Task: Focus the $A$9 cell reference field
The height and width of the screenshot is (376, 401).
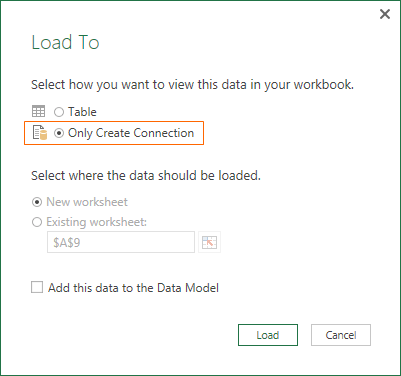Action: tap(121, 242)
